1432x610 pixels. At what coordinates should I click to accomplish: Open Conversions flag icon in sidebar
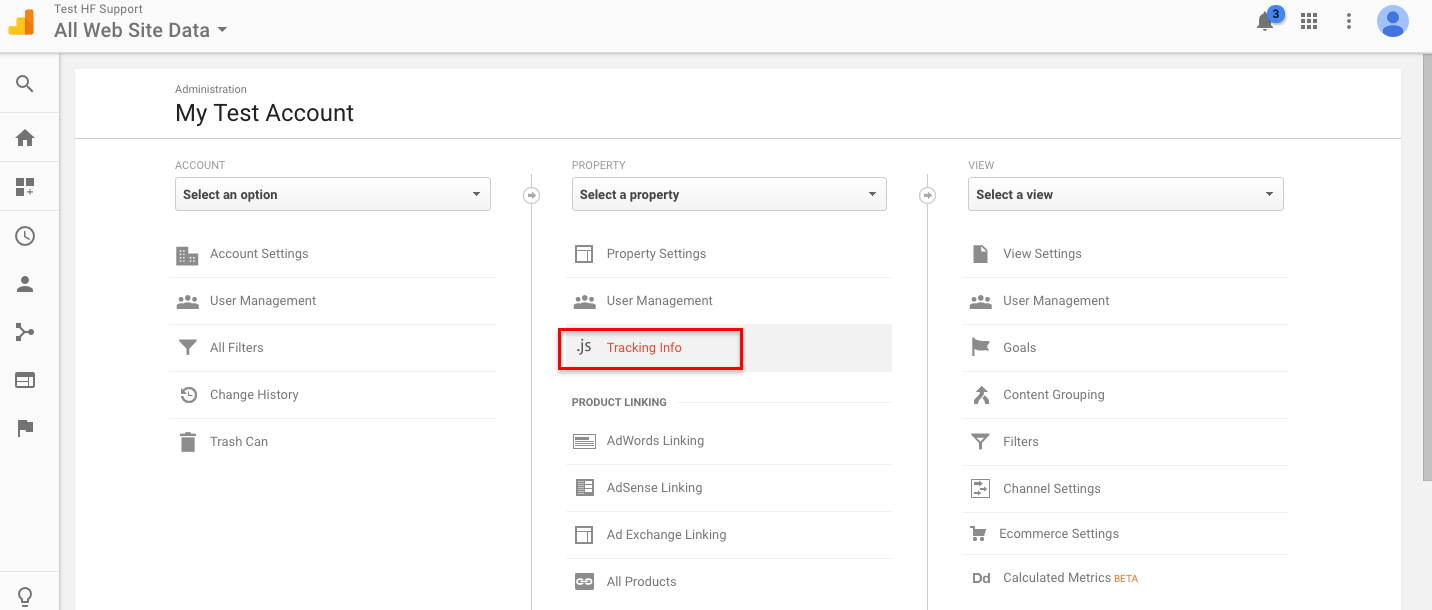coord(25,428)
